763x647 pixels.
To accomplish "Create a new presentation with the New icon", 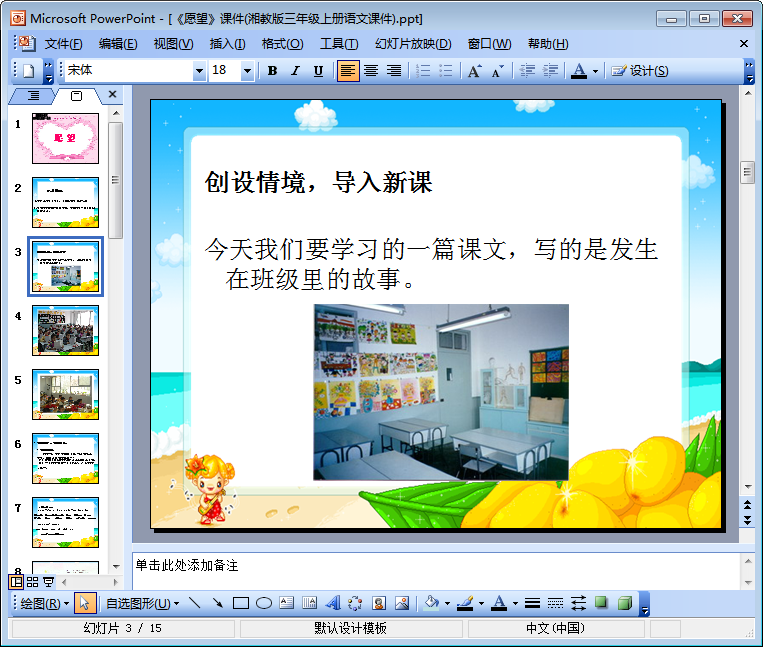I will [29, 71].
